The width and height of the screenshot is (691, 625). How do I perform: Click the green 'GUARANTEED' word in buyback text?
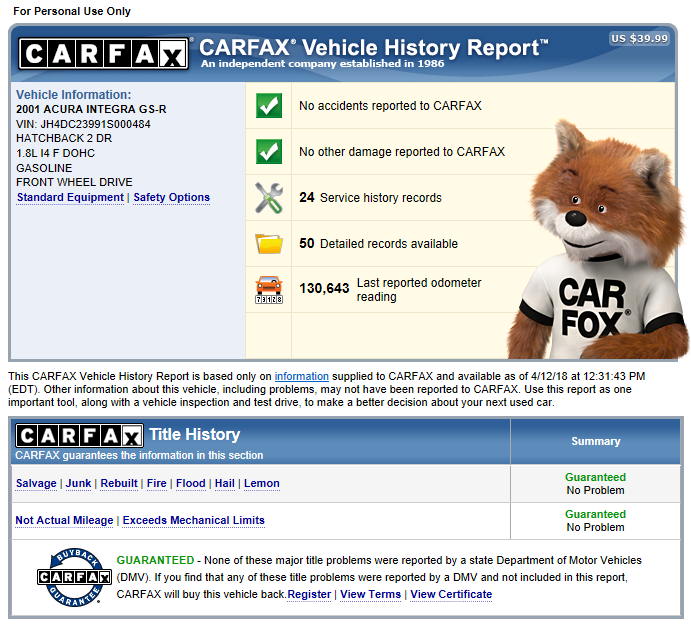pos(155,560)
